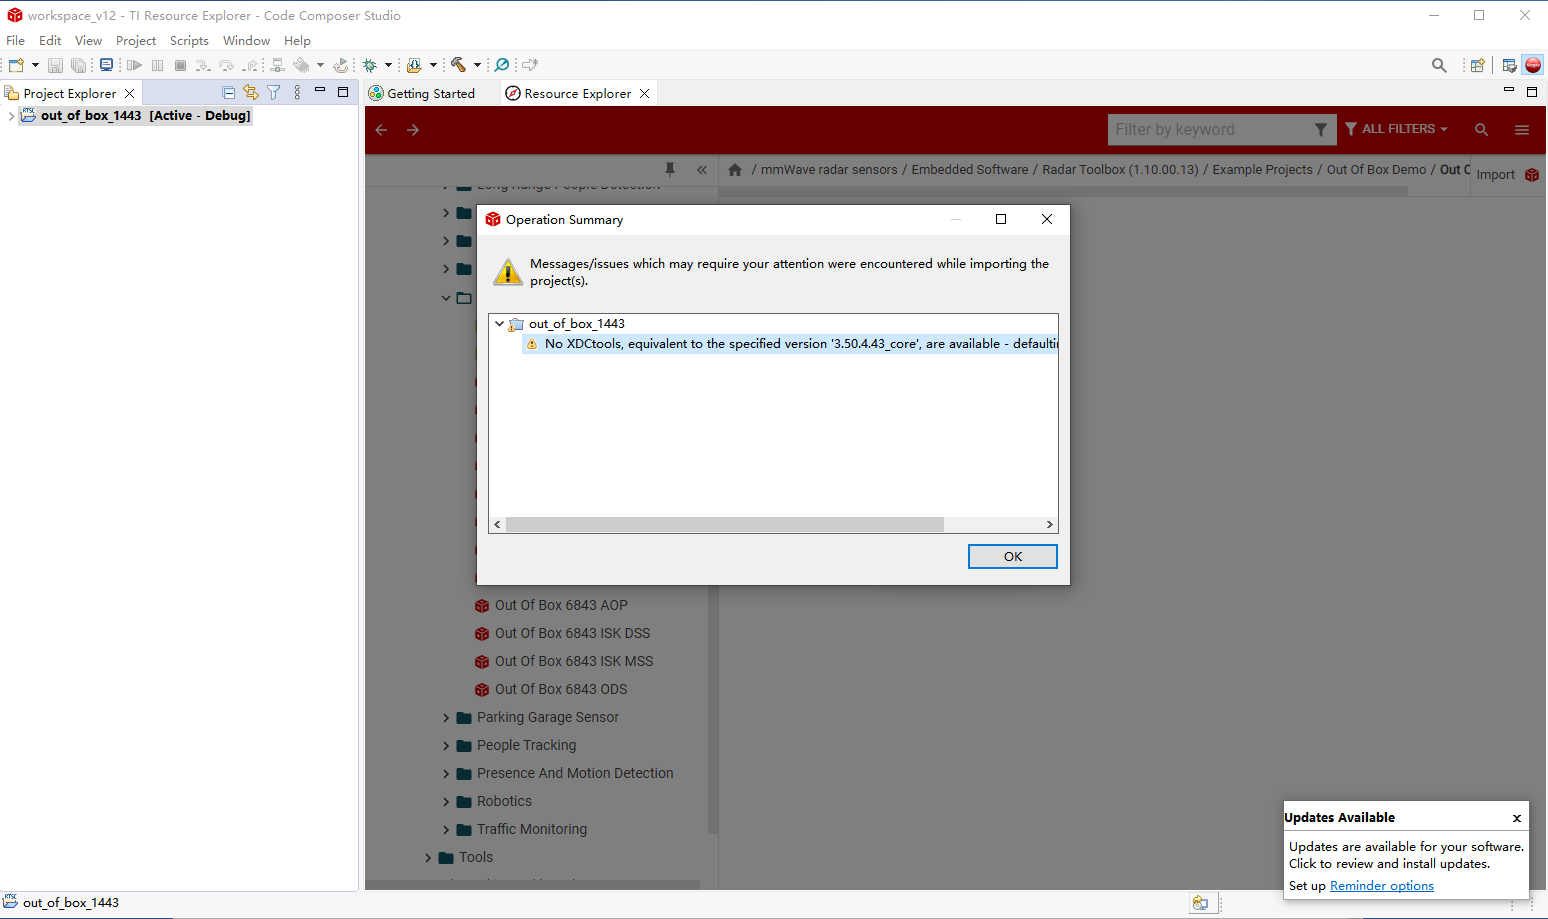Collapse the Resource Explorer tree with double chevron

(702, 170)
